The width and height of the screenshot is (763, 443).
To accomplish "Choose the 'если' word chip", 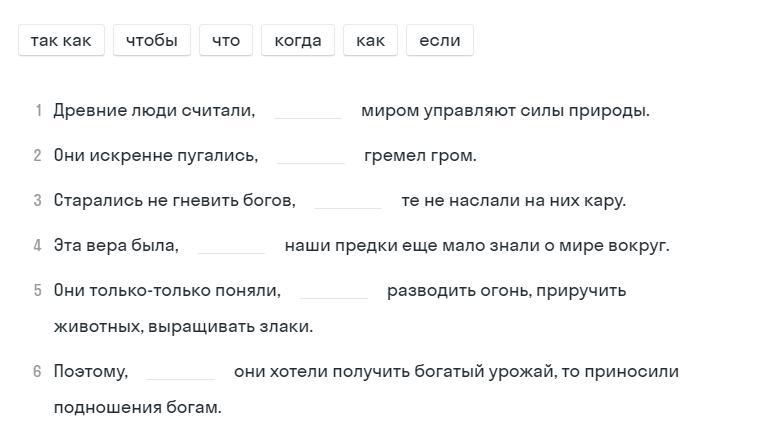I will tap(440, 40).
